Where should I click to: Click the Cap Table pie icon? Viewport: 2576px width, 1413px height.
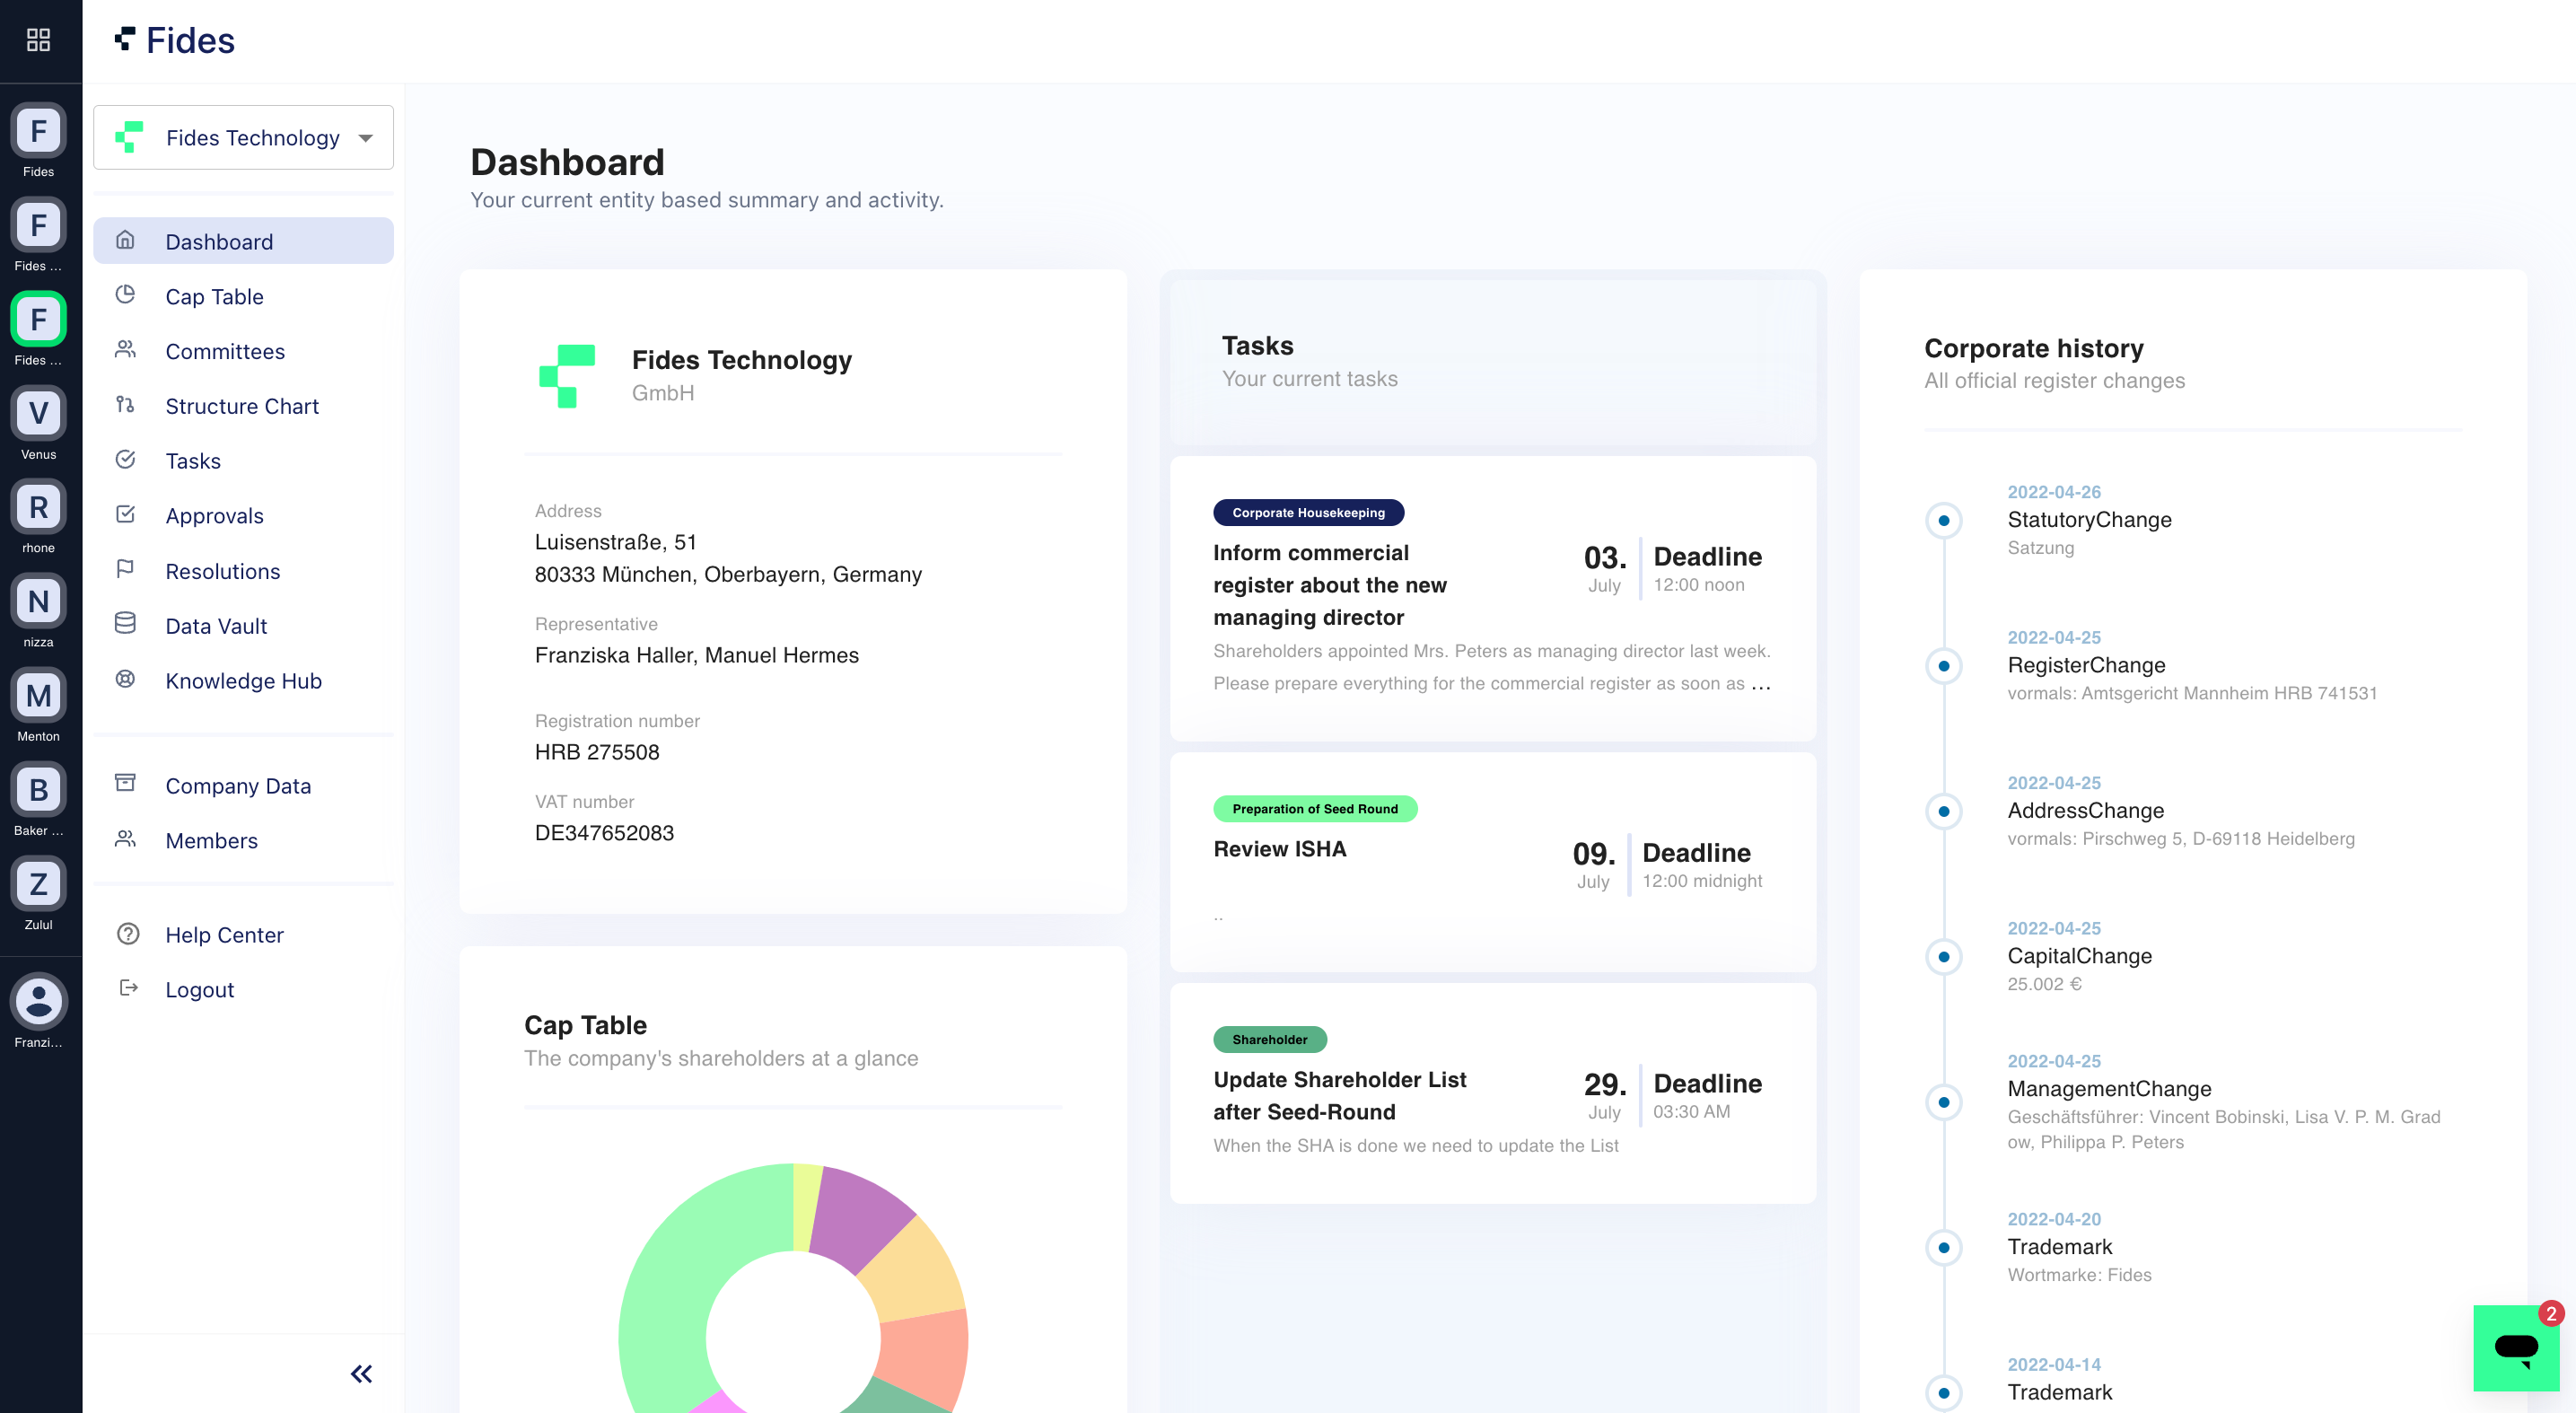pyautogui.click(x=125, y=295)
